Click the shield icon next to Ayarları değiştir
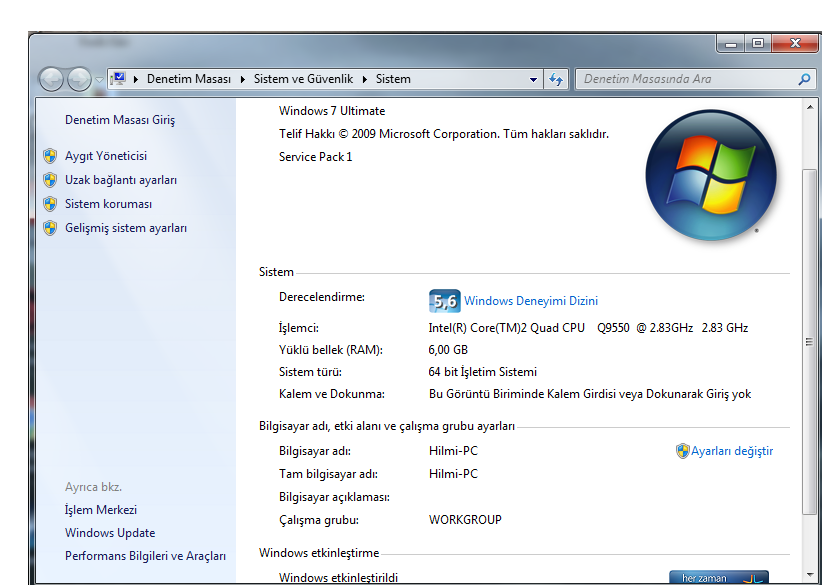This screenshot has height=585, width=822. click(682, 451)
